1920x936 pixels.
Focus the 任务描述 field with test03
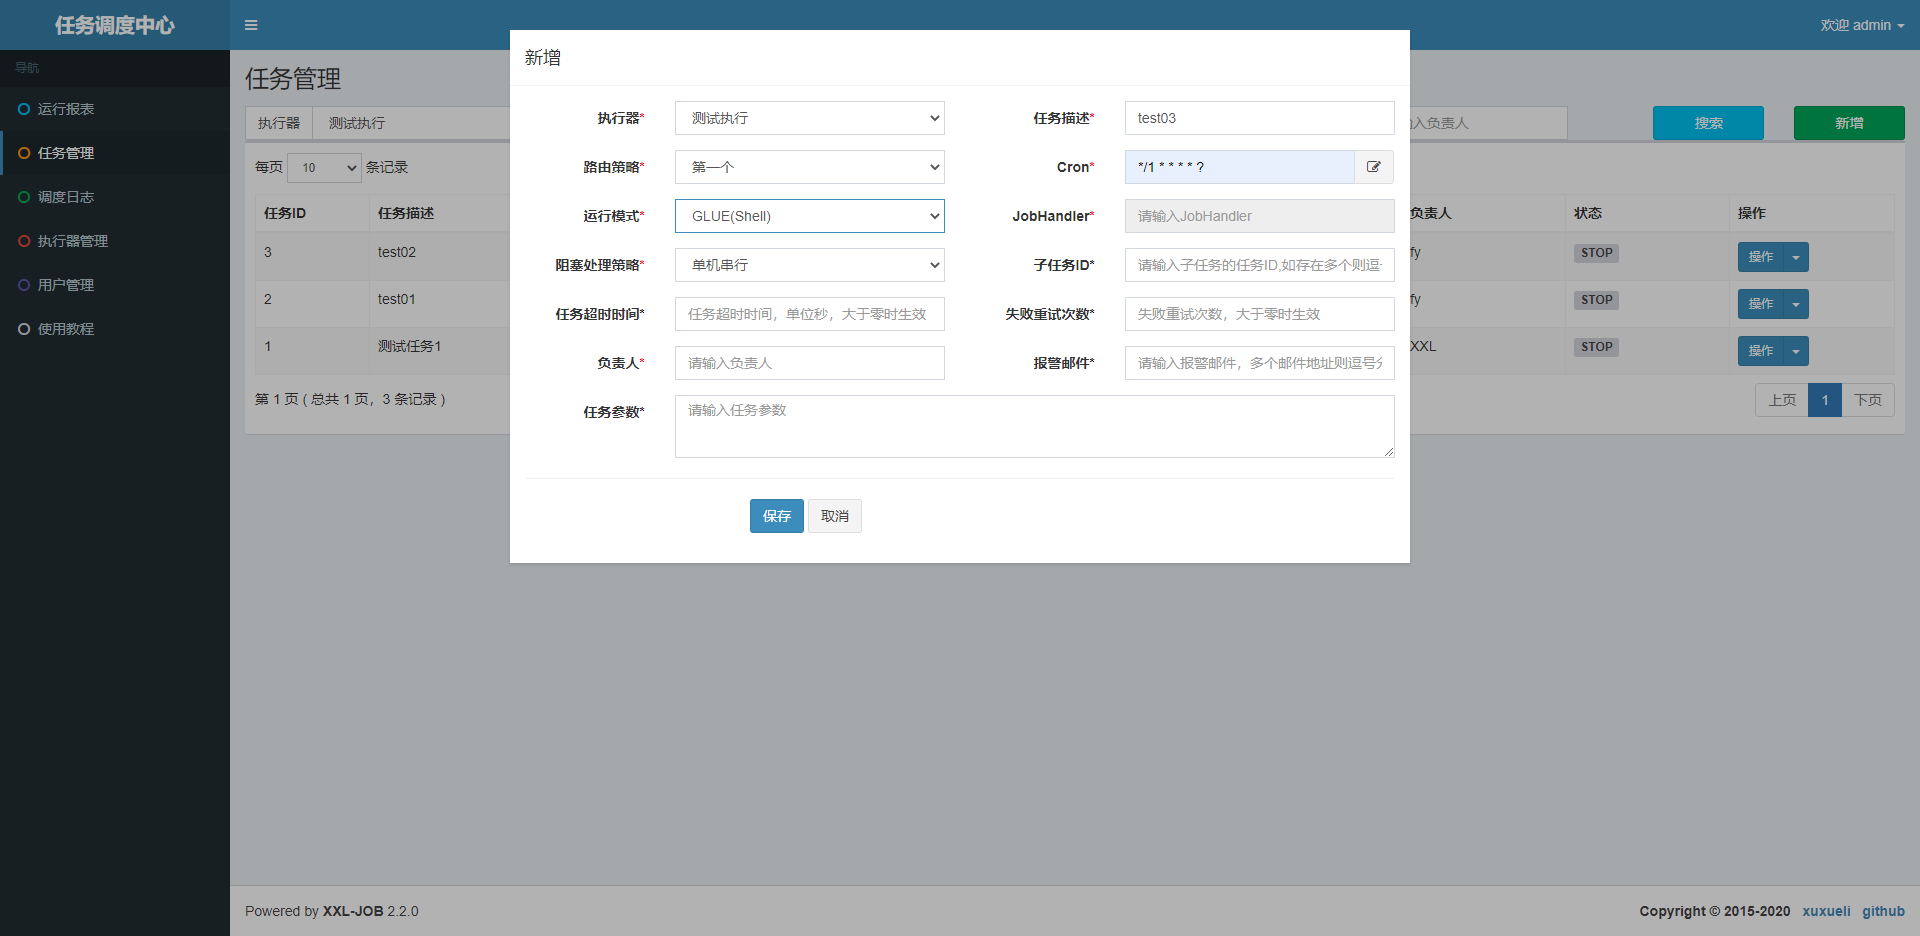pos(1260,118)
